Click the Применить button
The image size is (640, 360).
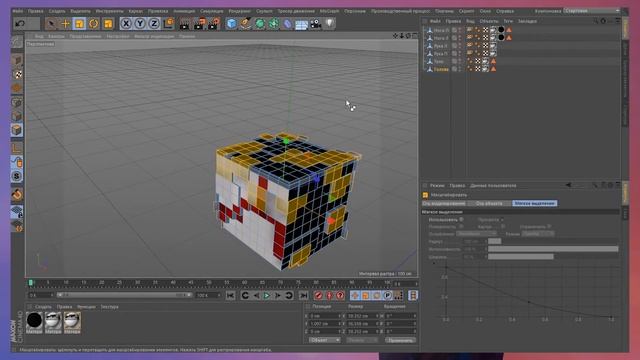tap(400, 340)
